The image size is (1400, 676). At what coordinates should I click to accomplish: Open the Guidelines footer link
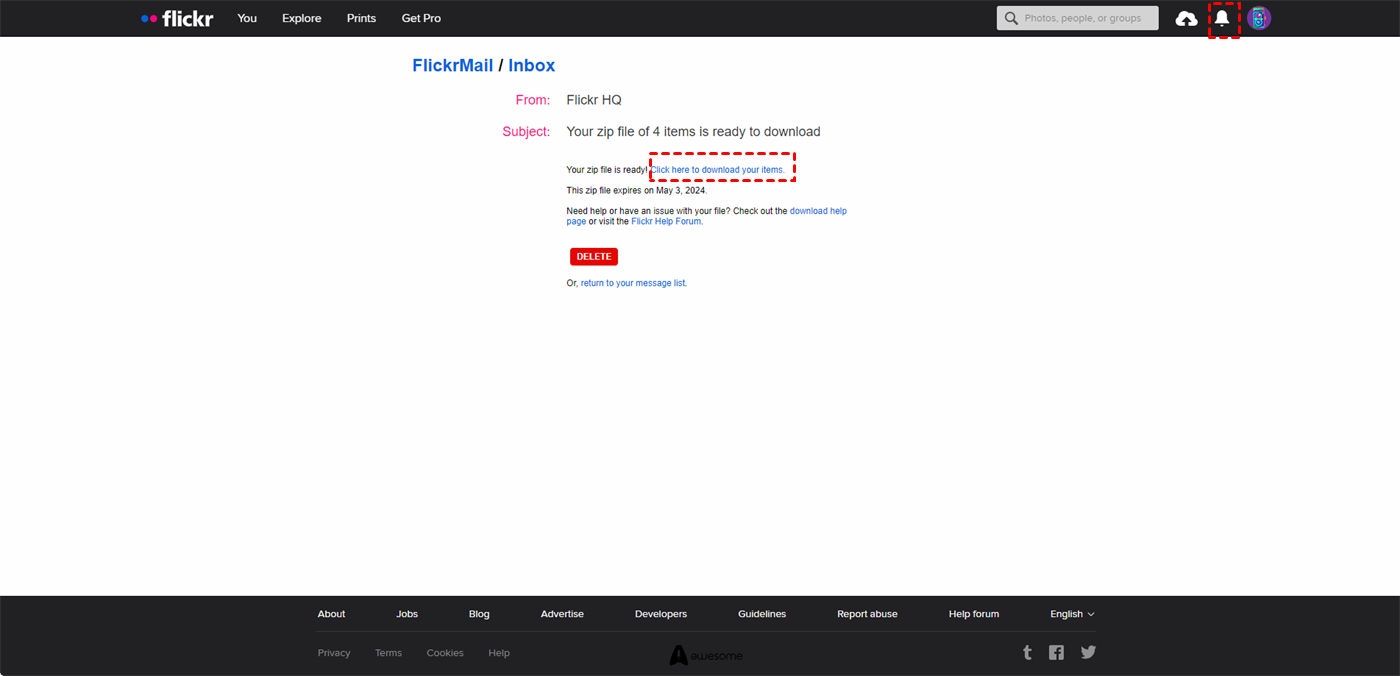pos(762,614)
